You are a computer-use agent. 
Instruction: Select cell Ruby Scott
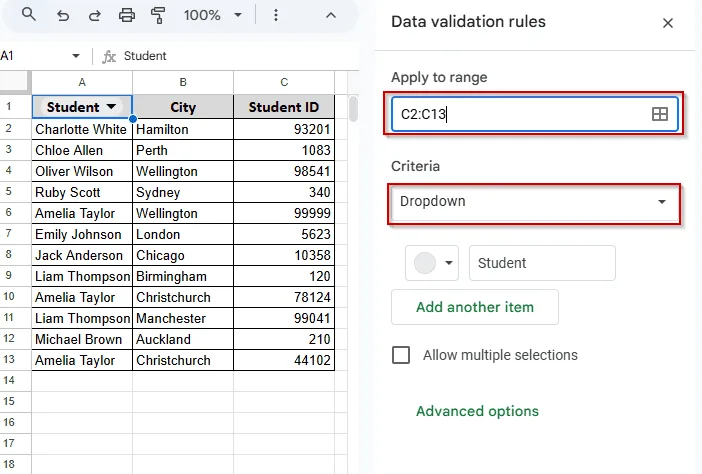click(x=82, y=192)
